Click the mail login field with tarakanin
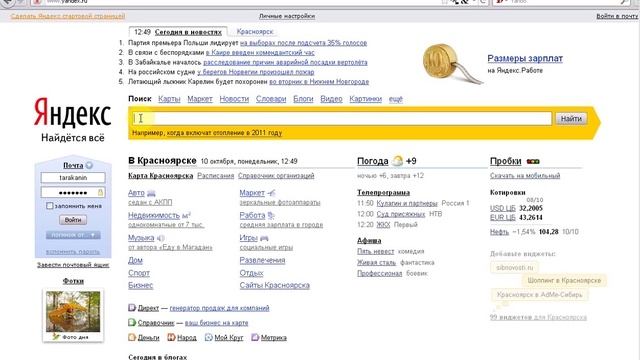The height and width of the screenshot is (360, 640). pos(73,178)
